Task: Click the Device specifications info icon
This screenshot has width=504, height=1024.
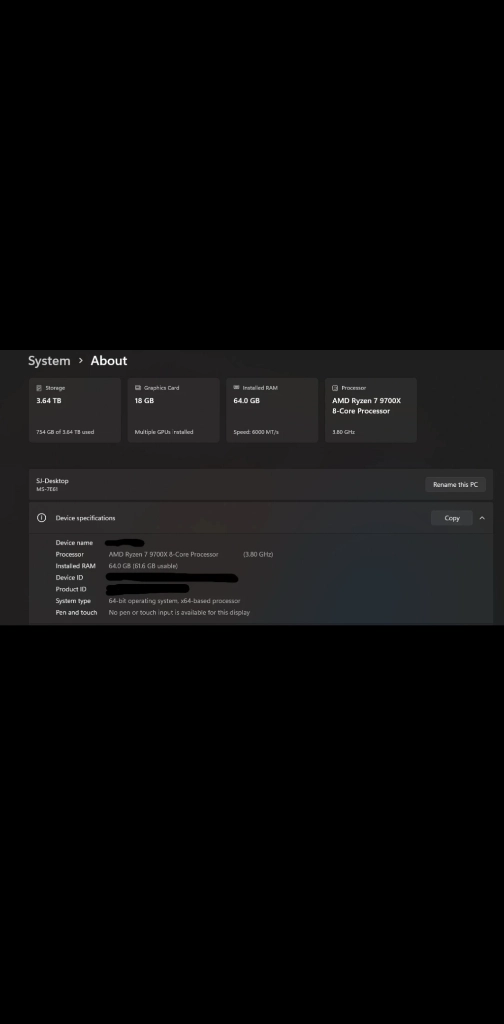Action: point(42,518)
